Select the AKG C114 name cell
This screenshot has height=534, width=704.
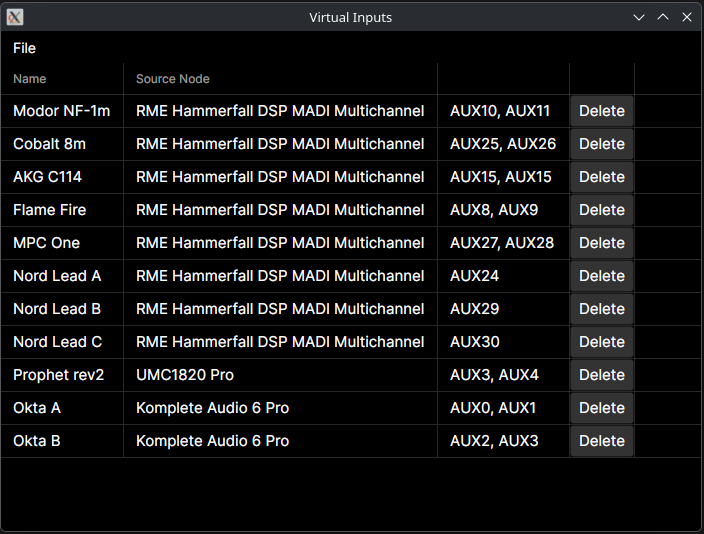[62, 177]
